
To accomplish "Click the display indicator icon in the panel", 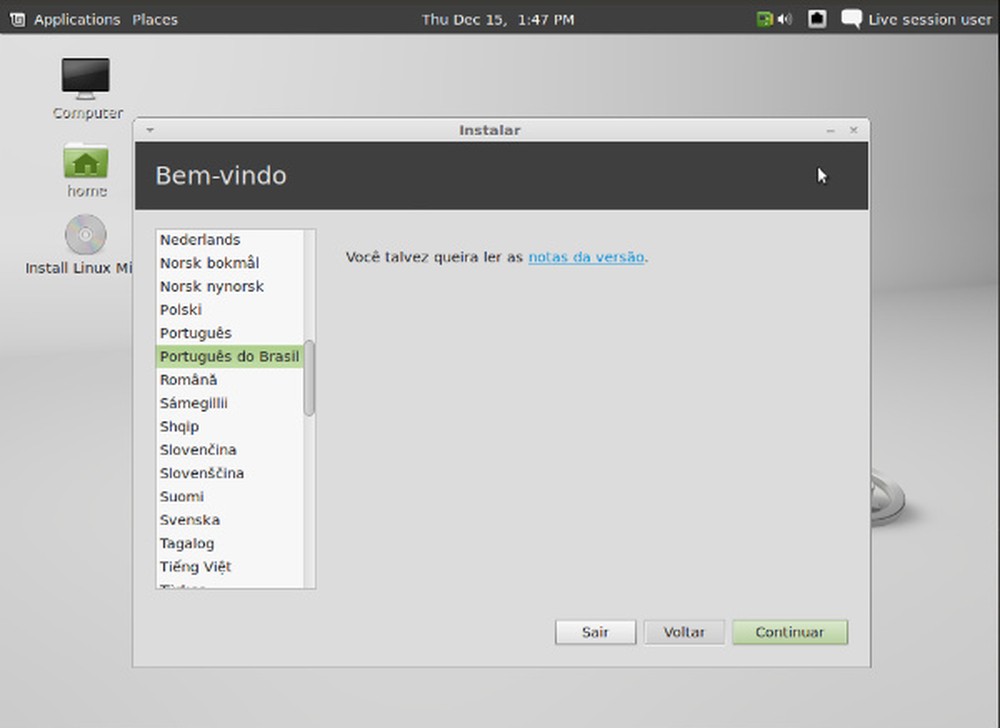I will click(817, 18).
